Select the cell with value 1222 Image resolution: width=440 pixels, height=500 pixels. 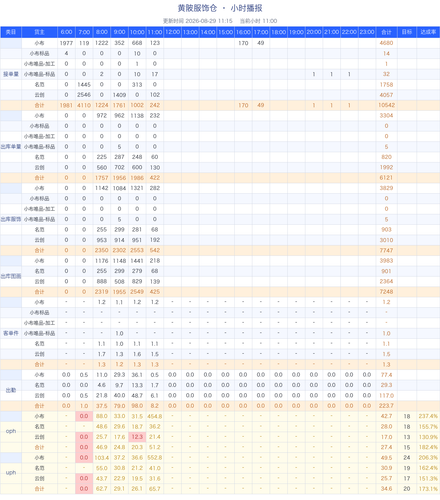(x=102, y=43)
